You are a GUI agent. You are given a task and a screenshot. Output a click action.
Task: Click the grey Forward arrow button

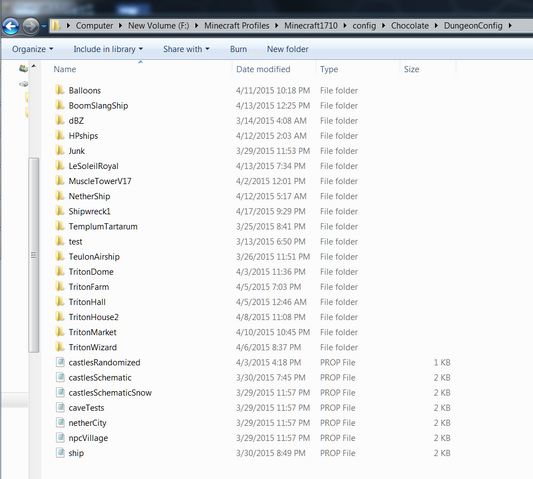pos(31,26)
